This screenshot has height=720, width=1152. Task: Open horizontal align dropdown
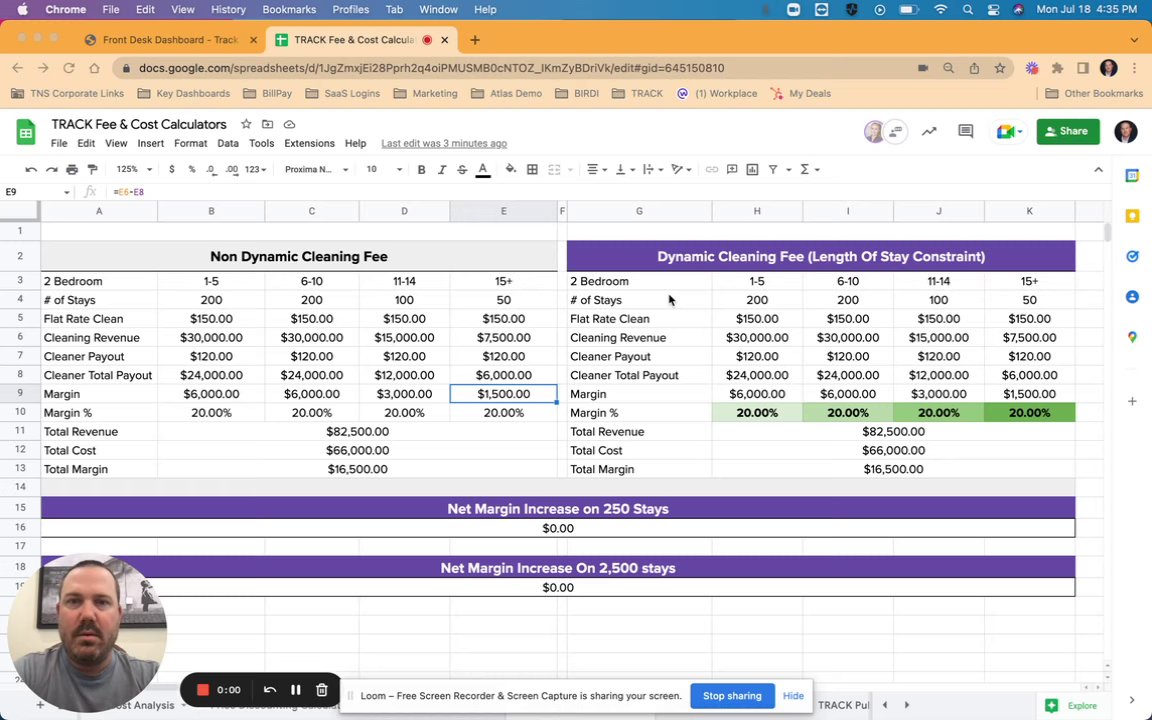coord(597,170)
